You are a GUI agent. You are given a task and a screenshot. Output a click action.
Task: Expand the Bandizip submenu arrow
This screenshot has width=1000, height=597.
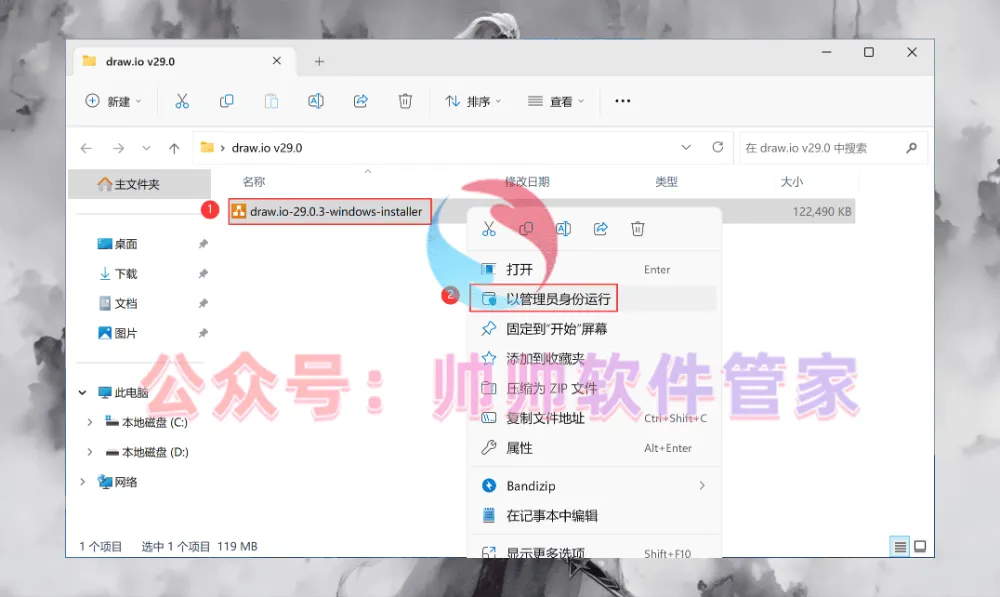point(702,485)
